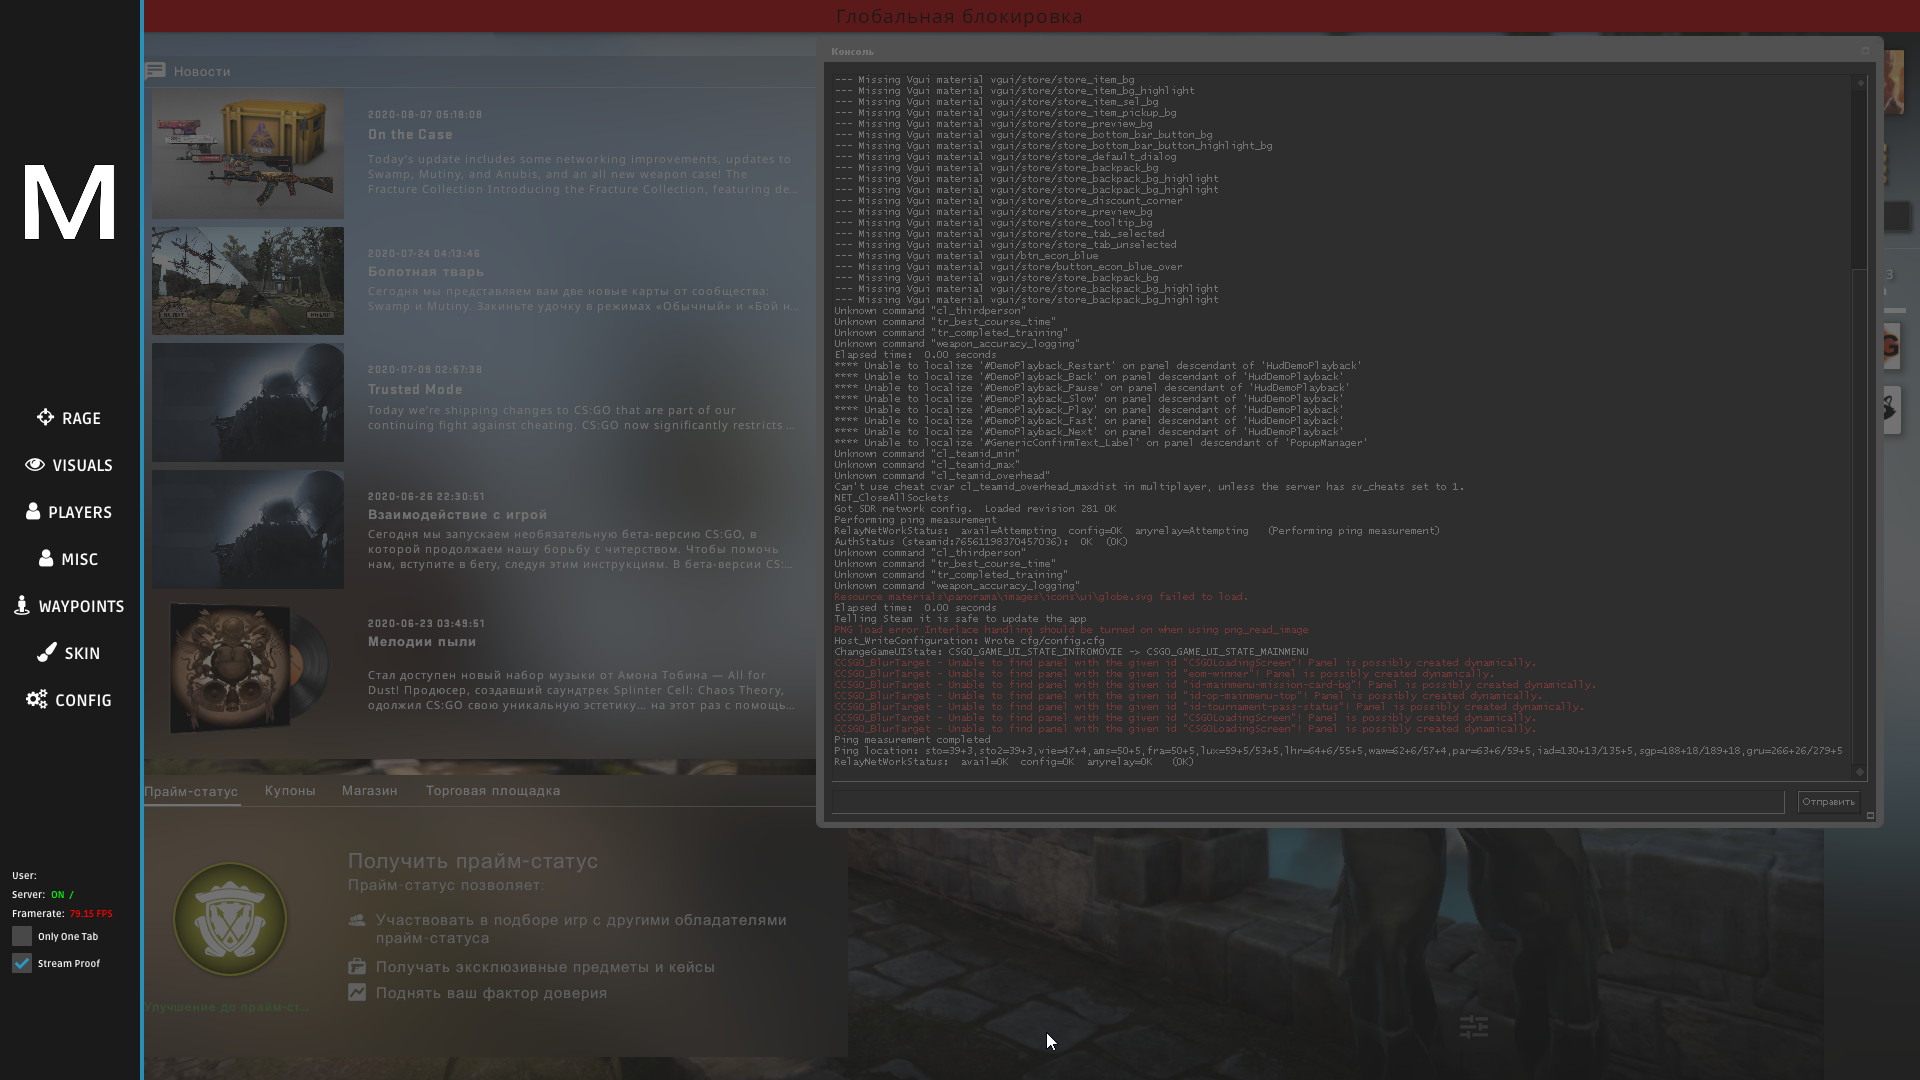Open the CONFIG gears section
The height and width of the screenshot is (1080, 1920).
(x=69, y=700)
